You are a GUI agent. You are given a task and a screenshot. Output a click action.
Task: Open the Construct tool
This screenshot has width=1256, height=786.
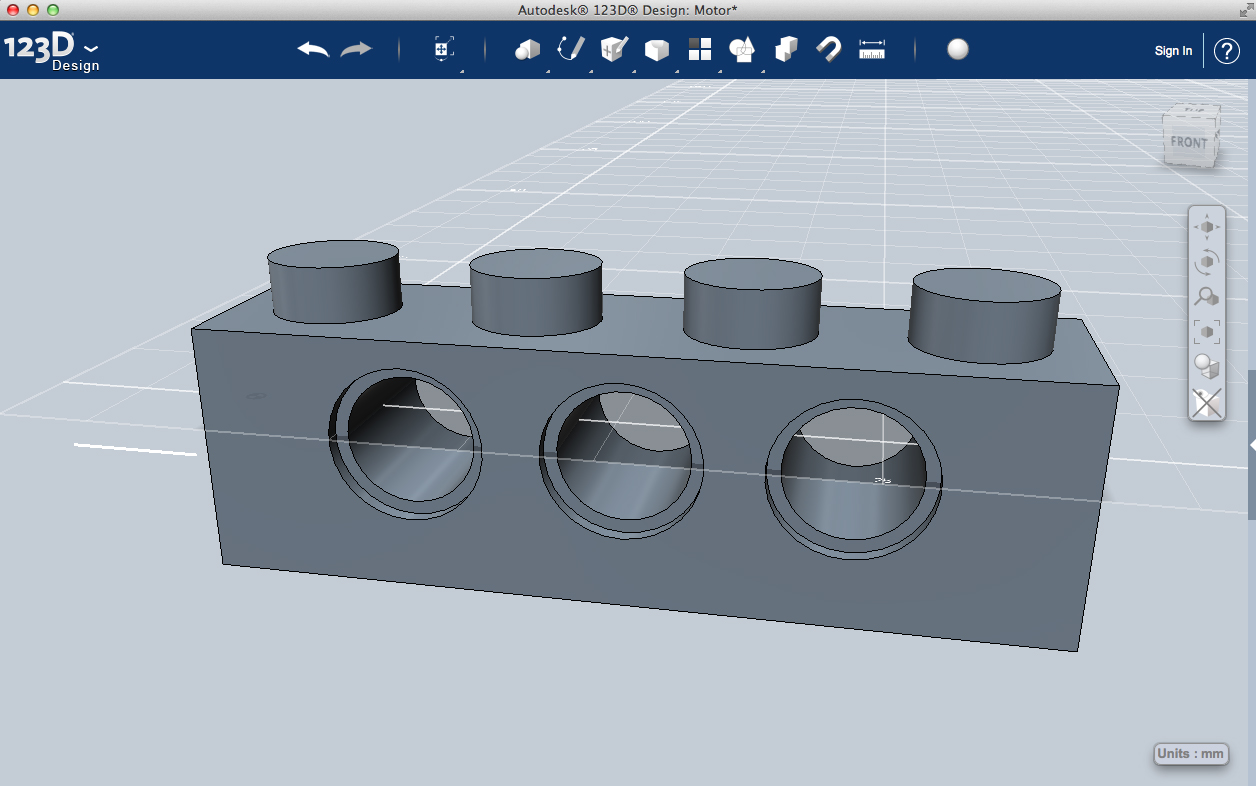click(614, 48)
